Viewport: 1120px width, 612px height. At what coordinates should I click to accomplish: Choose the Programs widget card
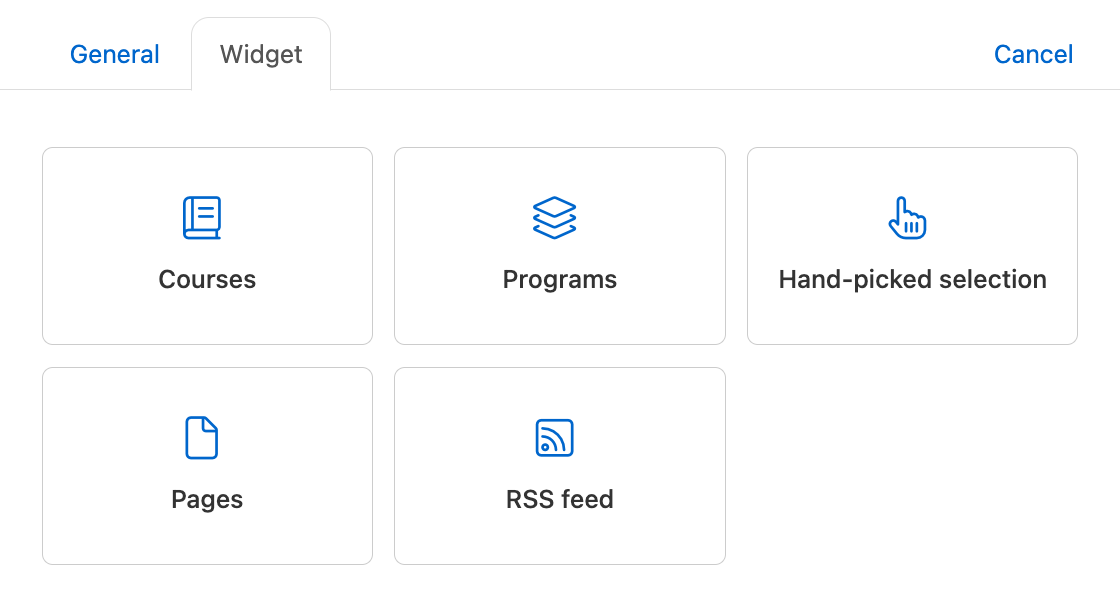click(x=559, y=246)
